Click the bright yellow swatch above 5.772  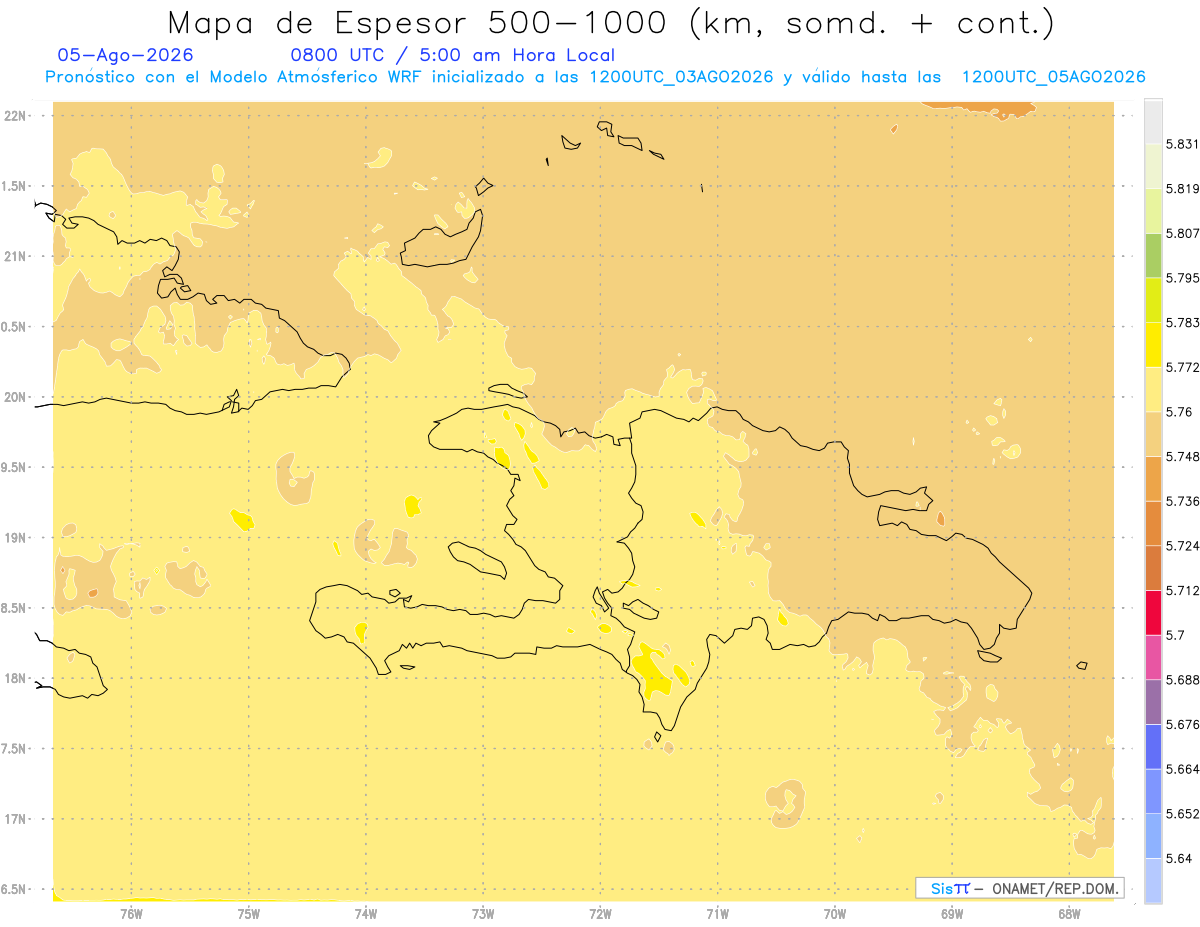coord(1153,345)
